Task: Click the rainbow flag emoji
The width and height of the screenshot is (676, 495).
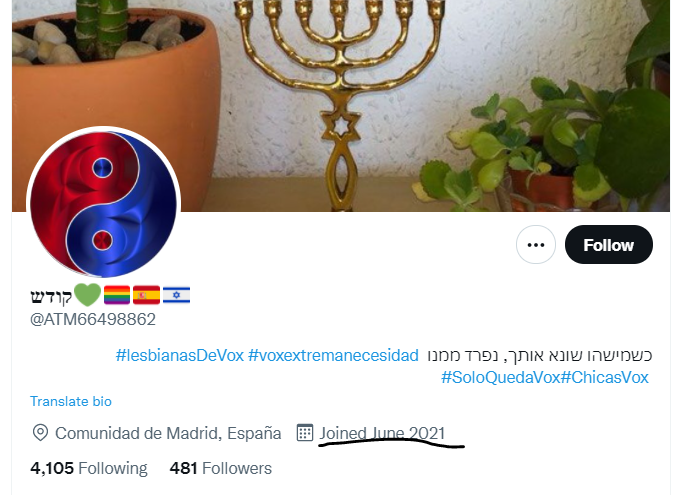Action: point(117,295)
